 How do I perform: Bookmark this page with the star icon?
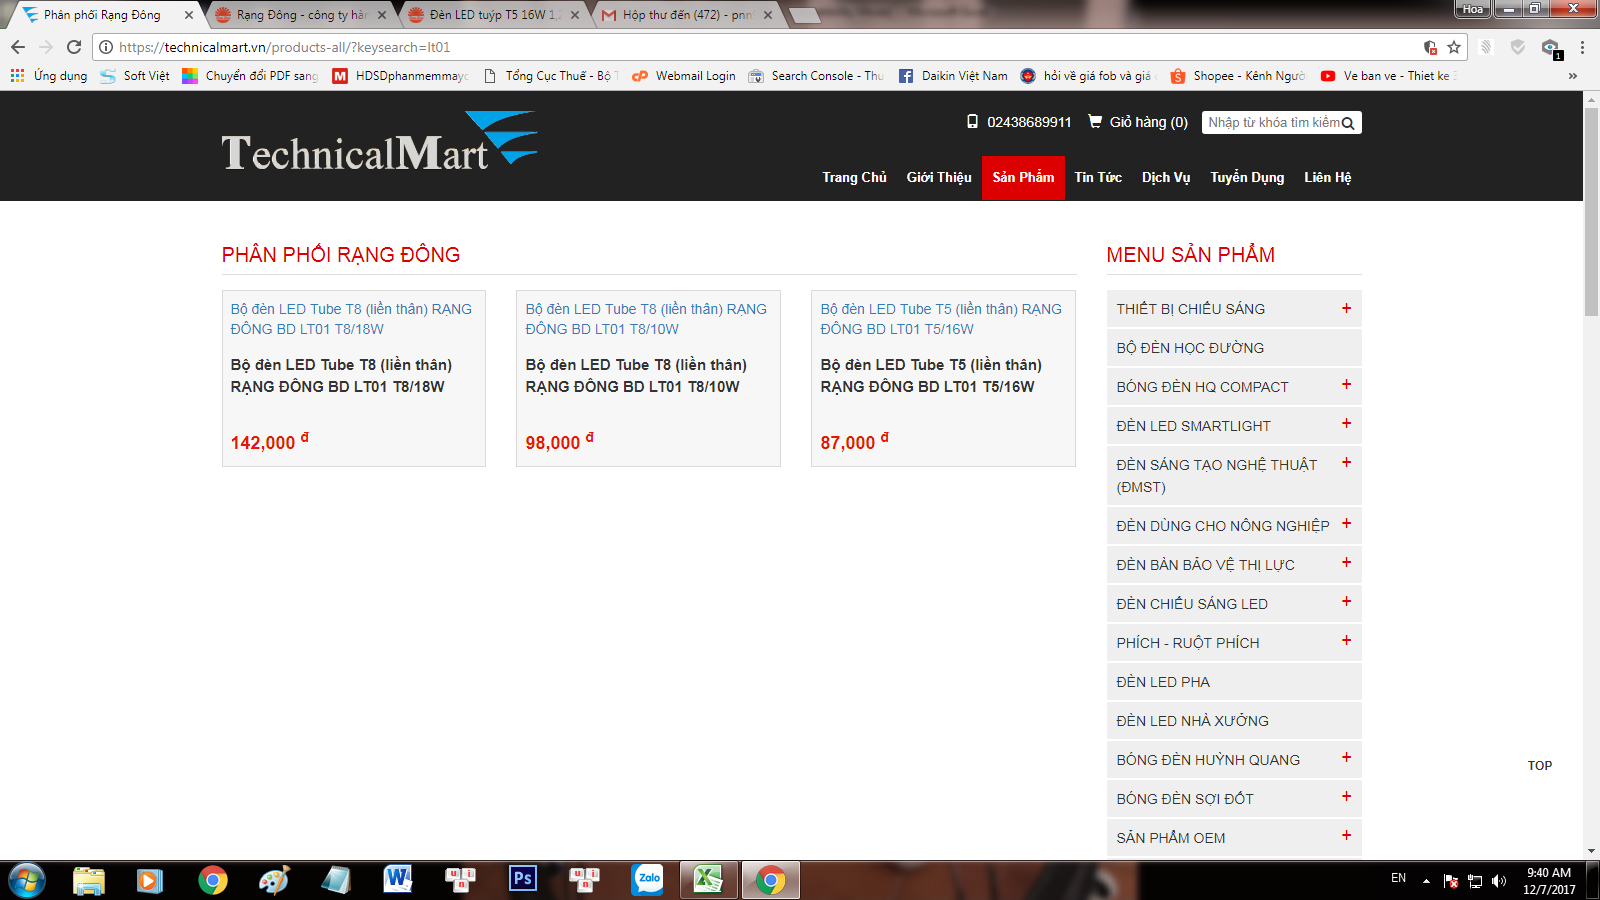click(1454, 47)
